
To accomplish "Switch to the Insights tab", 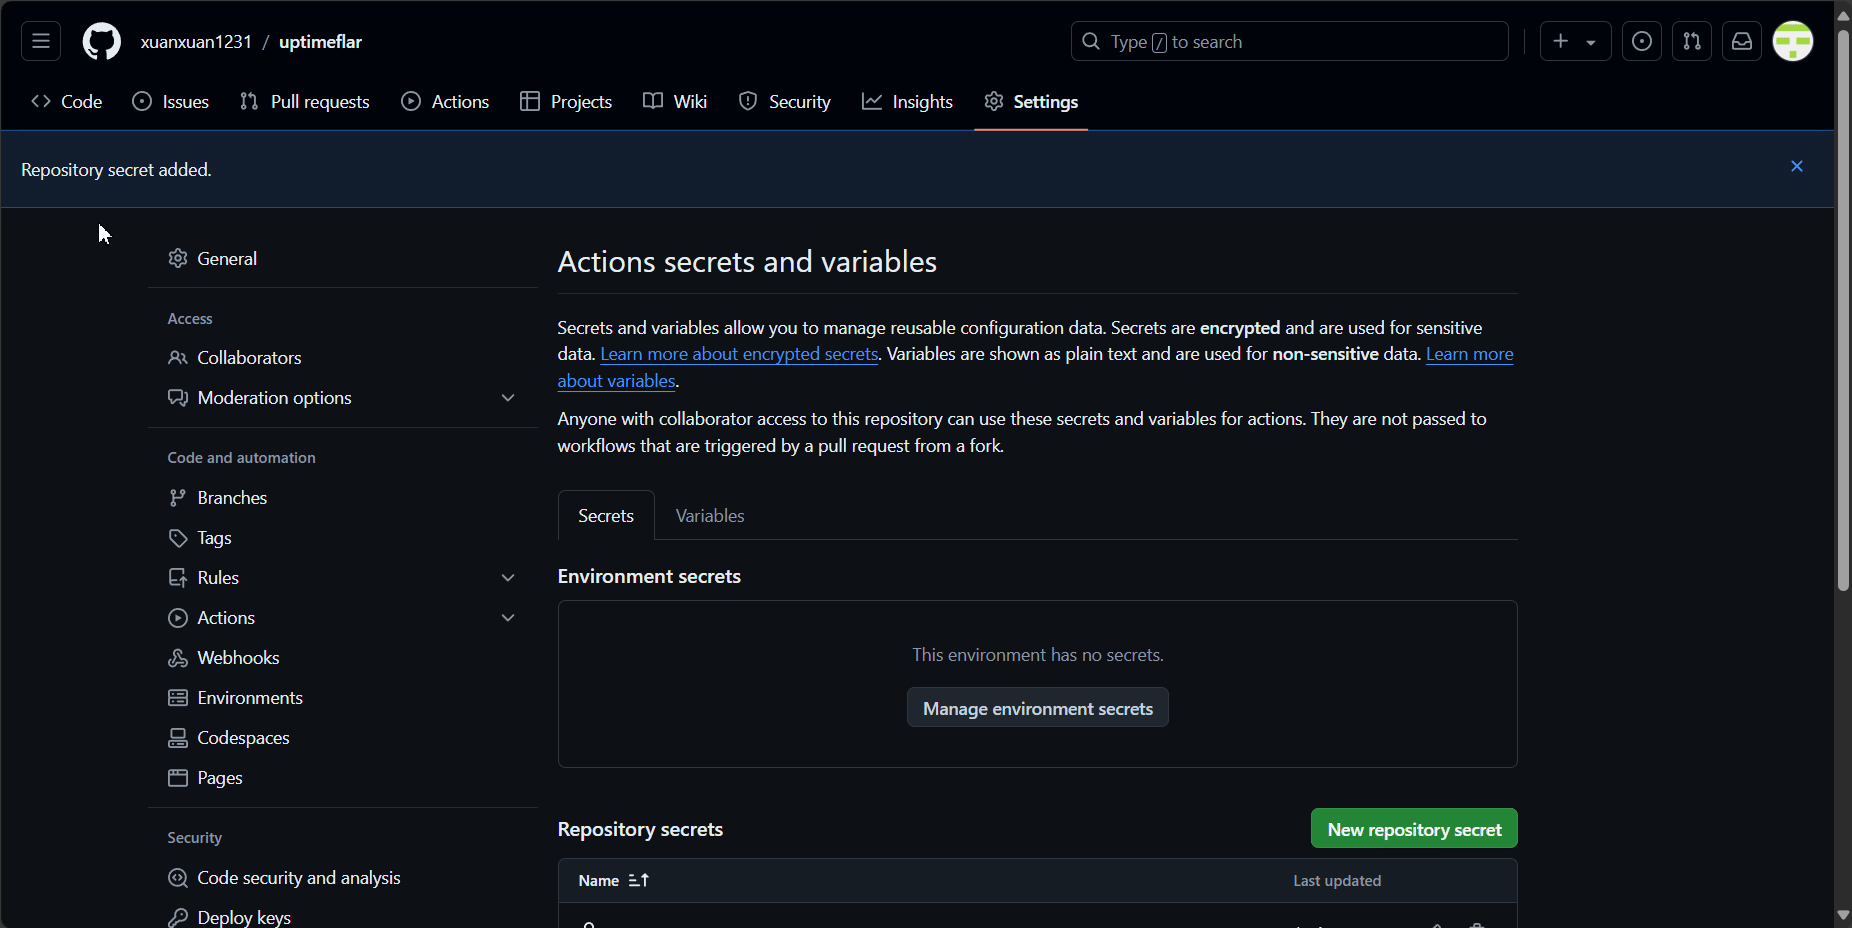I will pos(907,101).
